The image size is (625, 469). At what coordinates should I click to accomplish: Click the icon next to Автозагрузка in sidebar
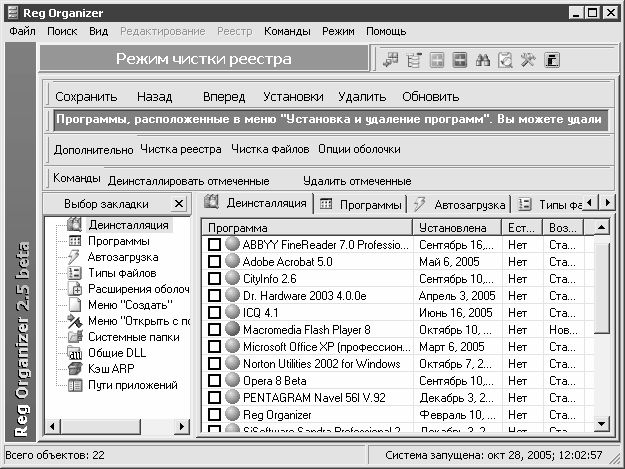(x=74, y=257)
